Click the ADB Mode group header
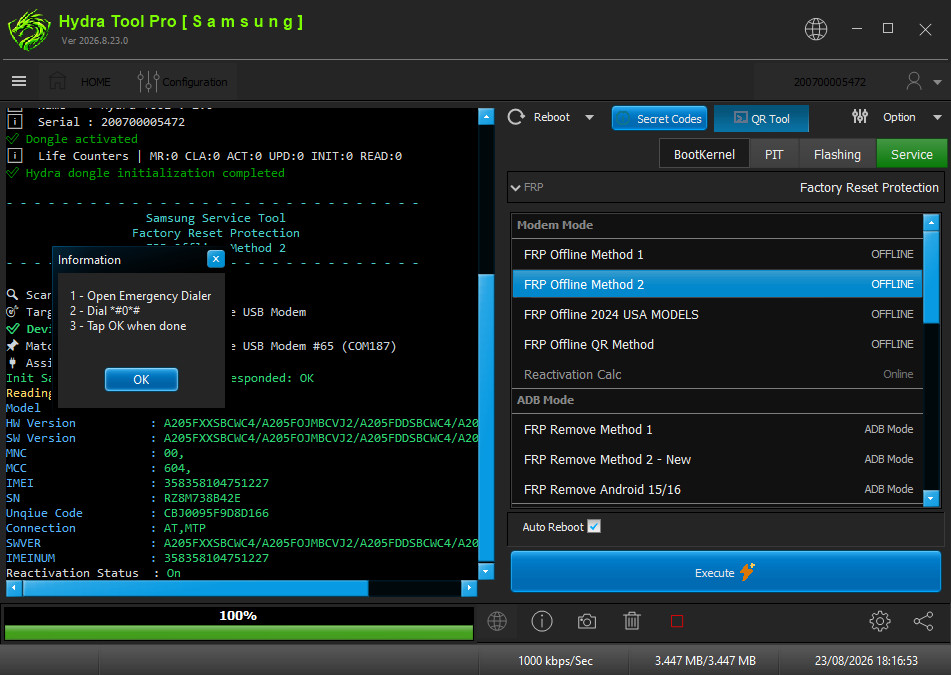 click(x=717, y=400)
